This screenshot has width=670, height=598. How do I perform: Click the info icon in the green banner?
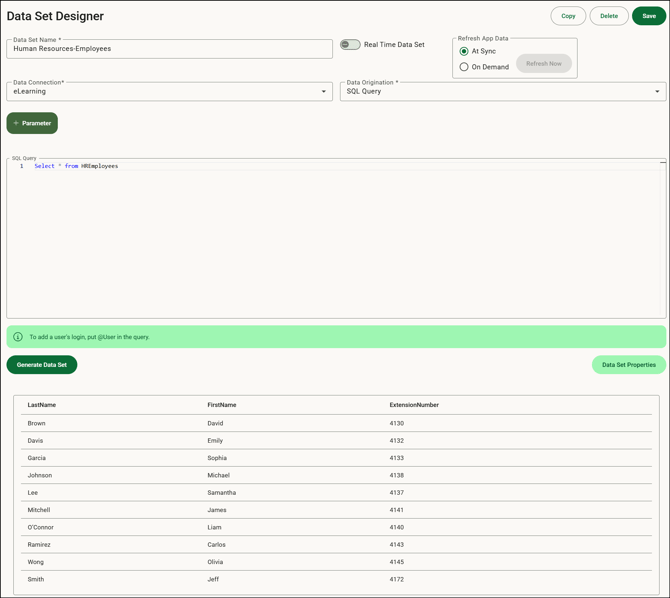tap(18, 337)
